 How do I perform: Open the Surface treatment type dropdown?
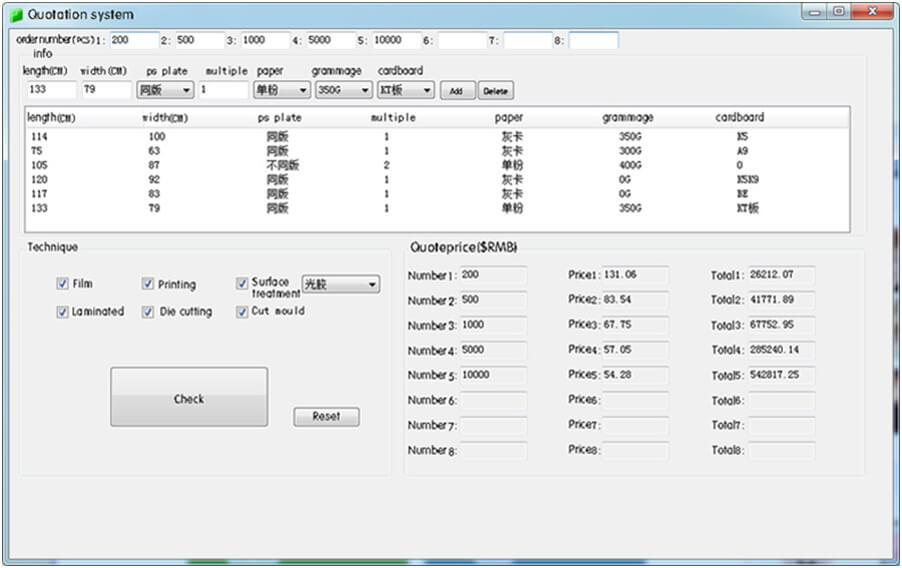341,284
